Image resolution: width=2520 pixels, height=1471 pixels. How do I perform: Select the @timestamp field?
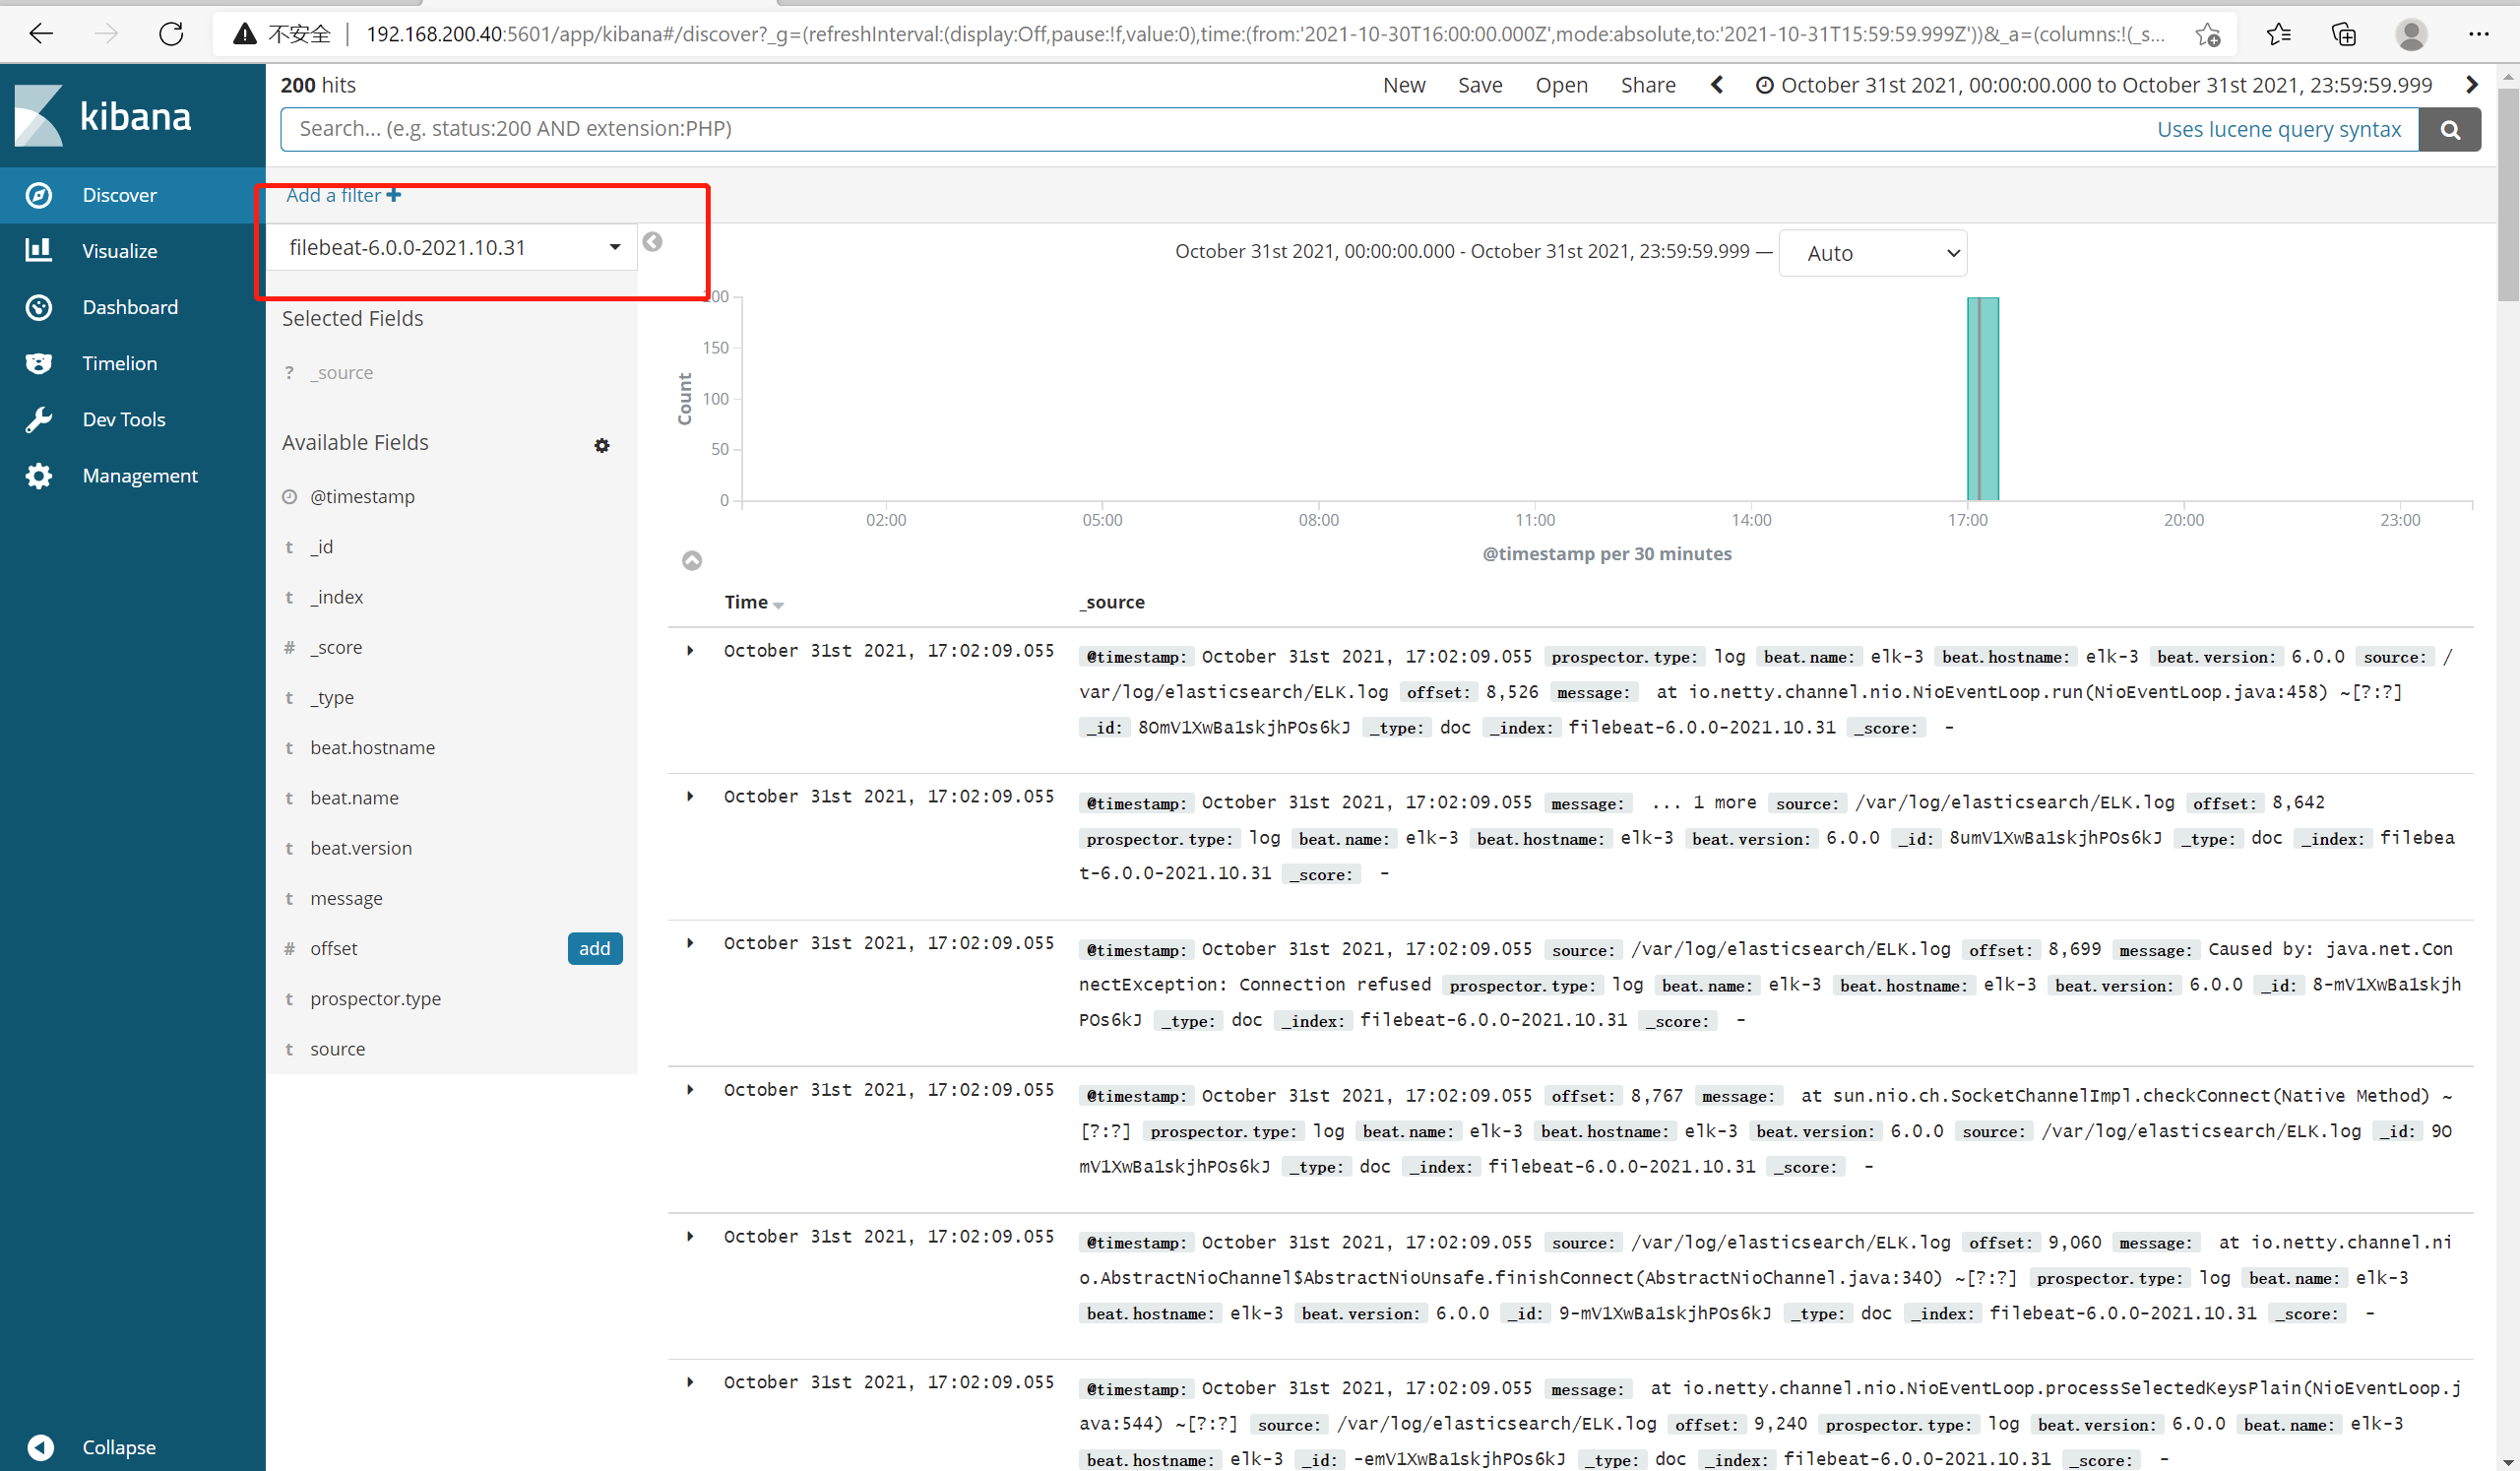click(x=362, y=497)
